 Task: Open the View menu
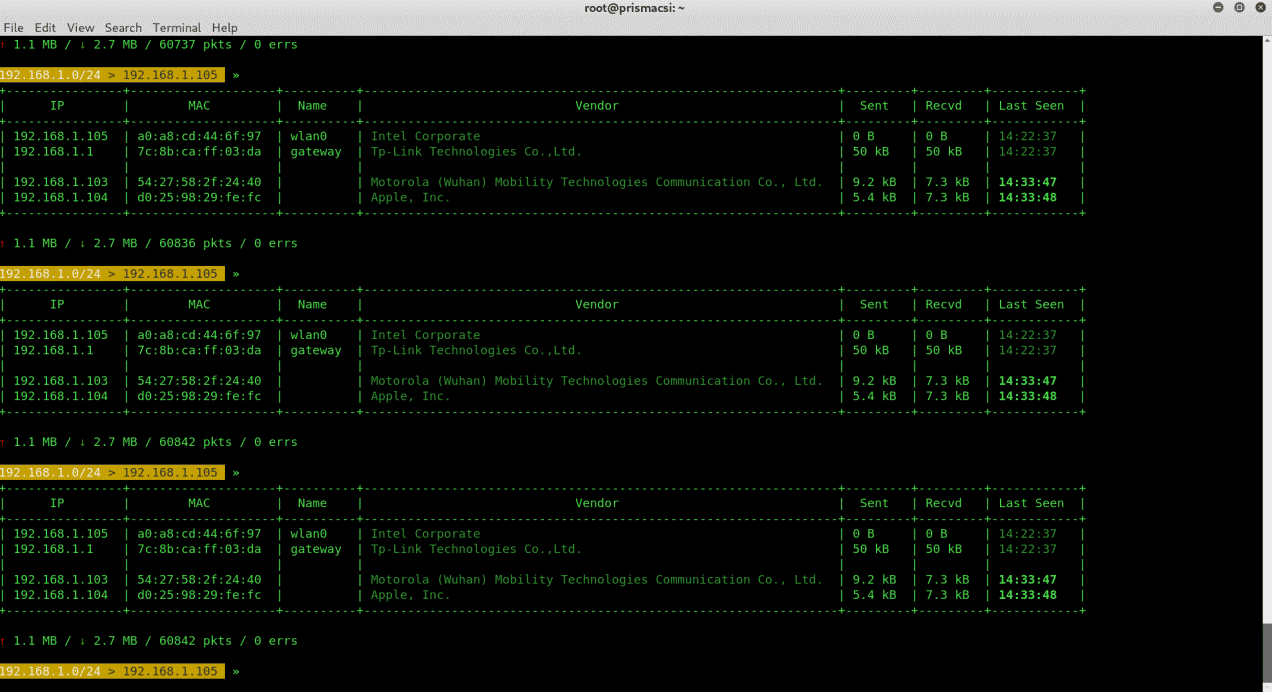pos(80,27)
